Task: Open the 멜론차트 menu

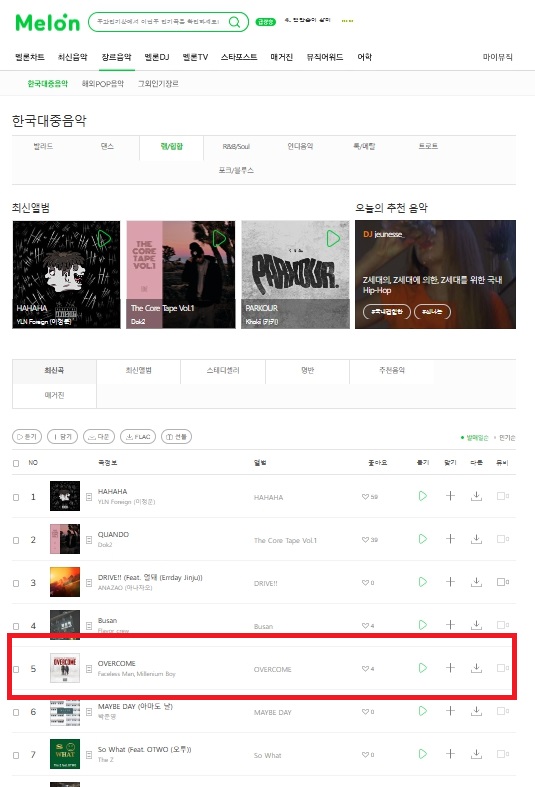Action: tap(30, 57)
